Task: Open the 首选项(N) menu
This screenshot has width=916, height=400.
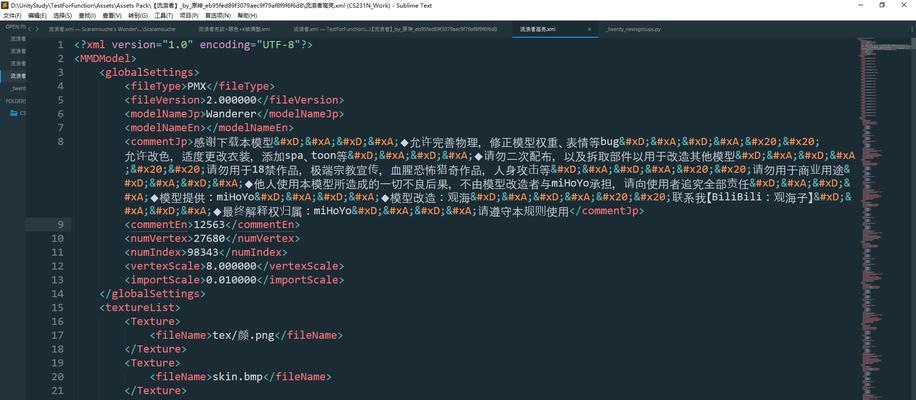Action: click(216, 16)
